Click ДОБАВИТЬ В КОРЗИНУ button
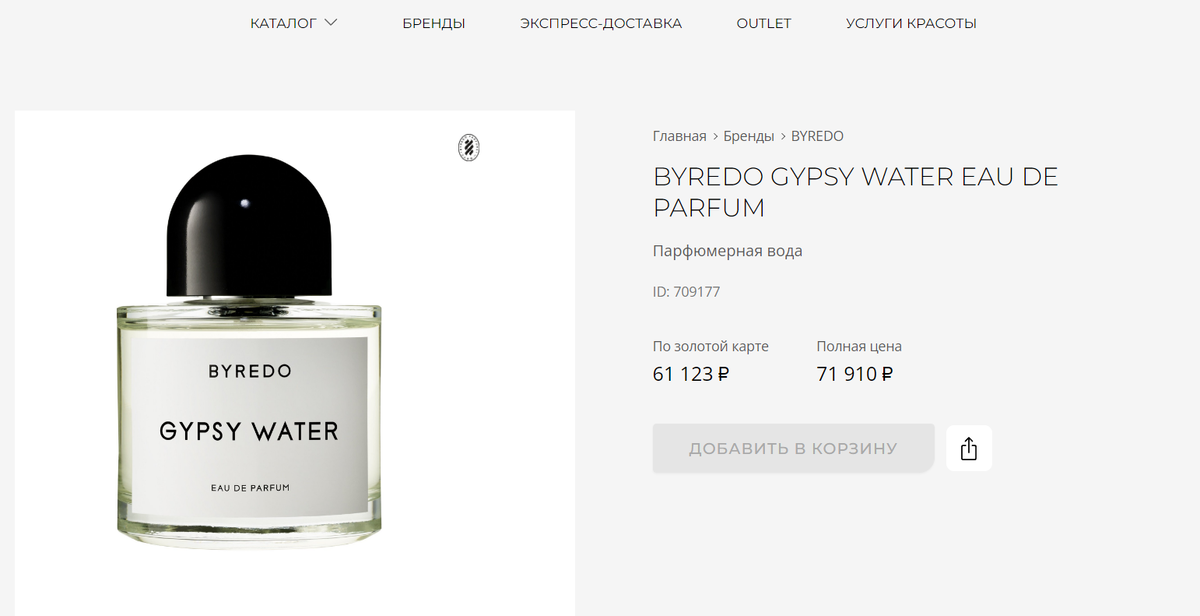This screenshot has height=616, width=1200. 793,448
